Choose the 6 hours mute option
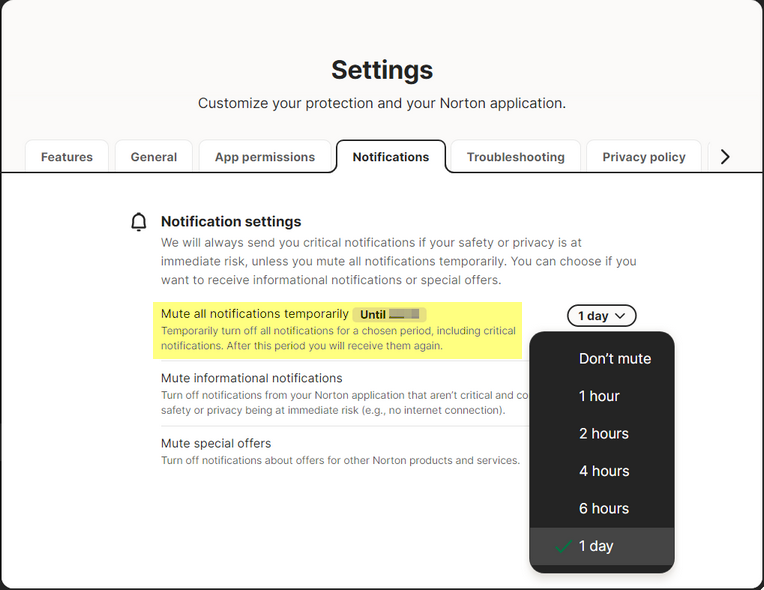Viewport: 764px width, 590px height. (x=603, y=509)
